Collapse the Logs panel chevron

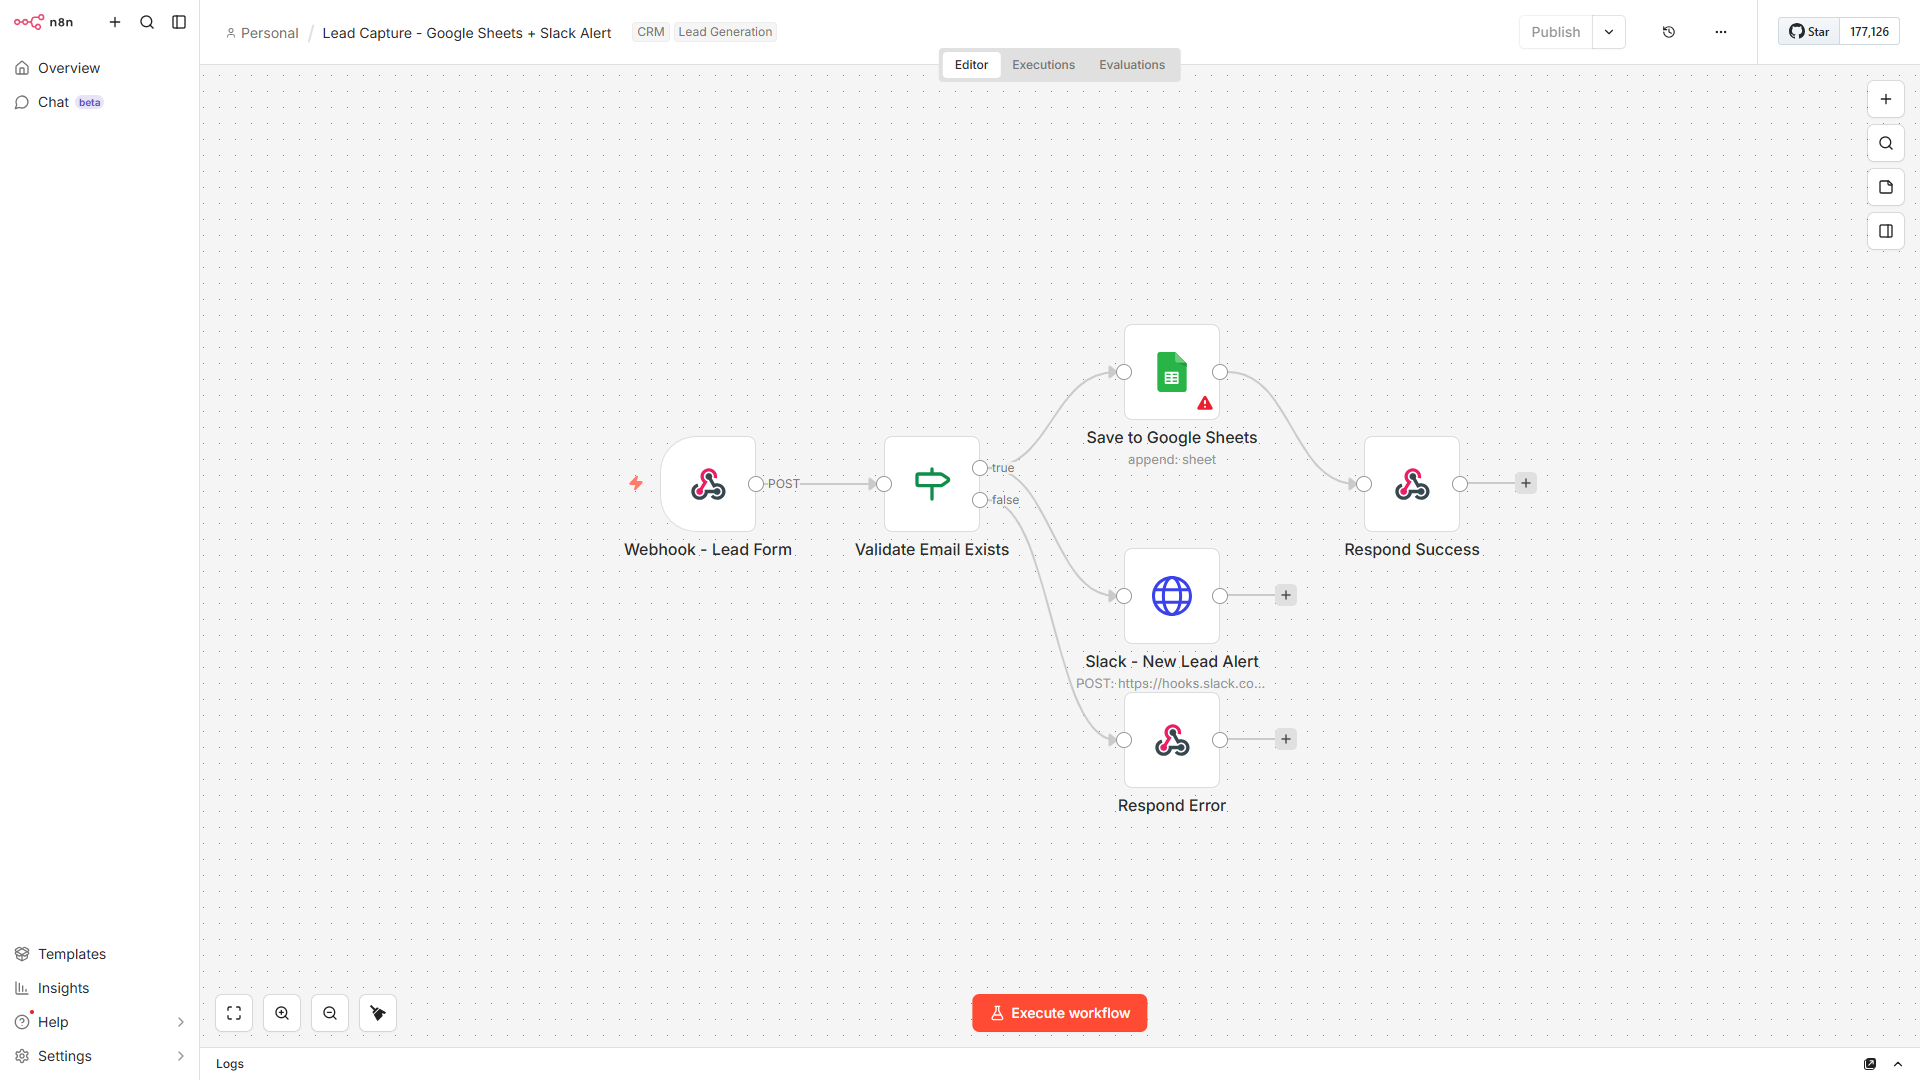[x=1897, y=1063]
